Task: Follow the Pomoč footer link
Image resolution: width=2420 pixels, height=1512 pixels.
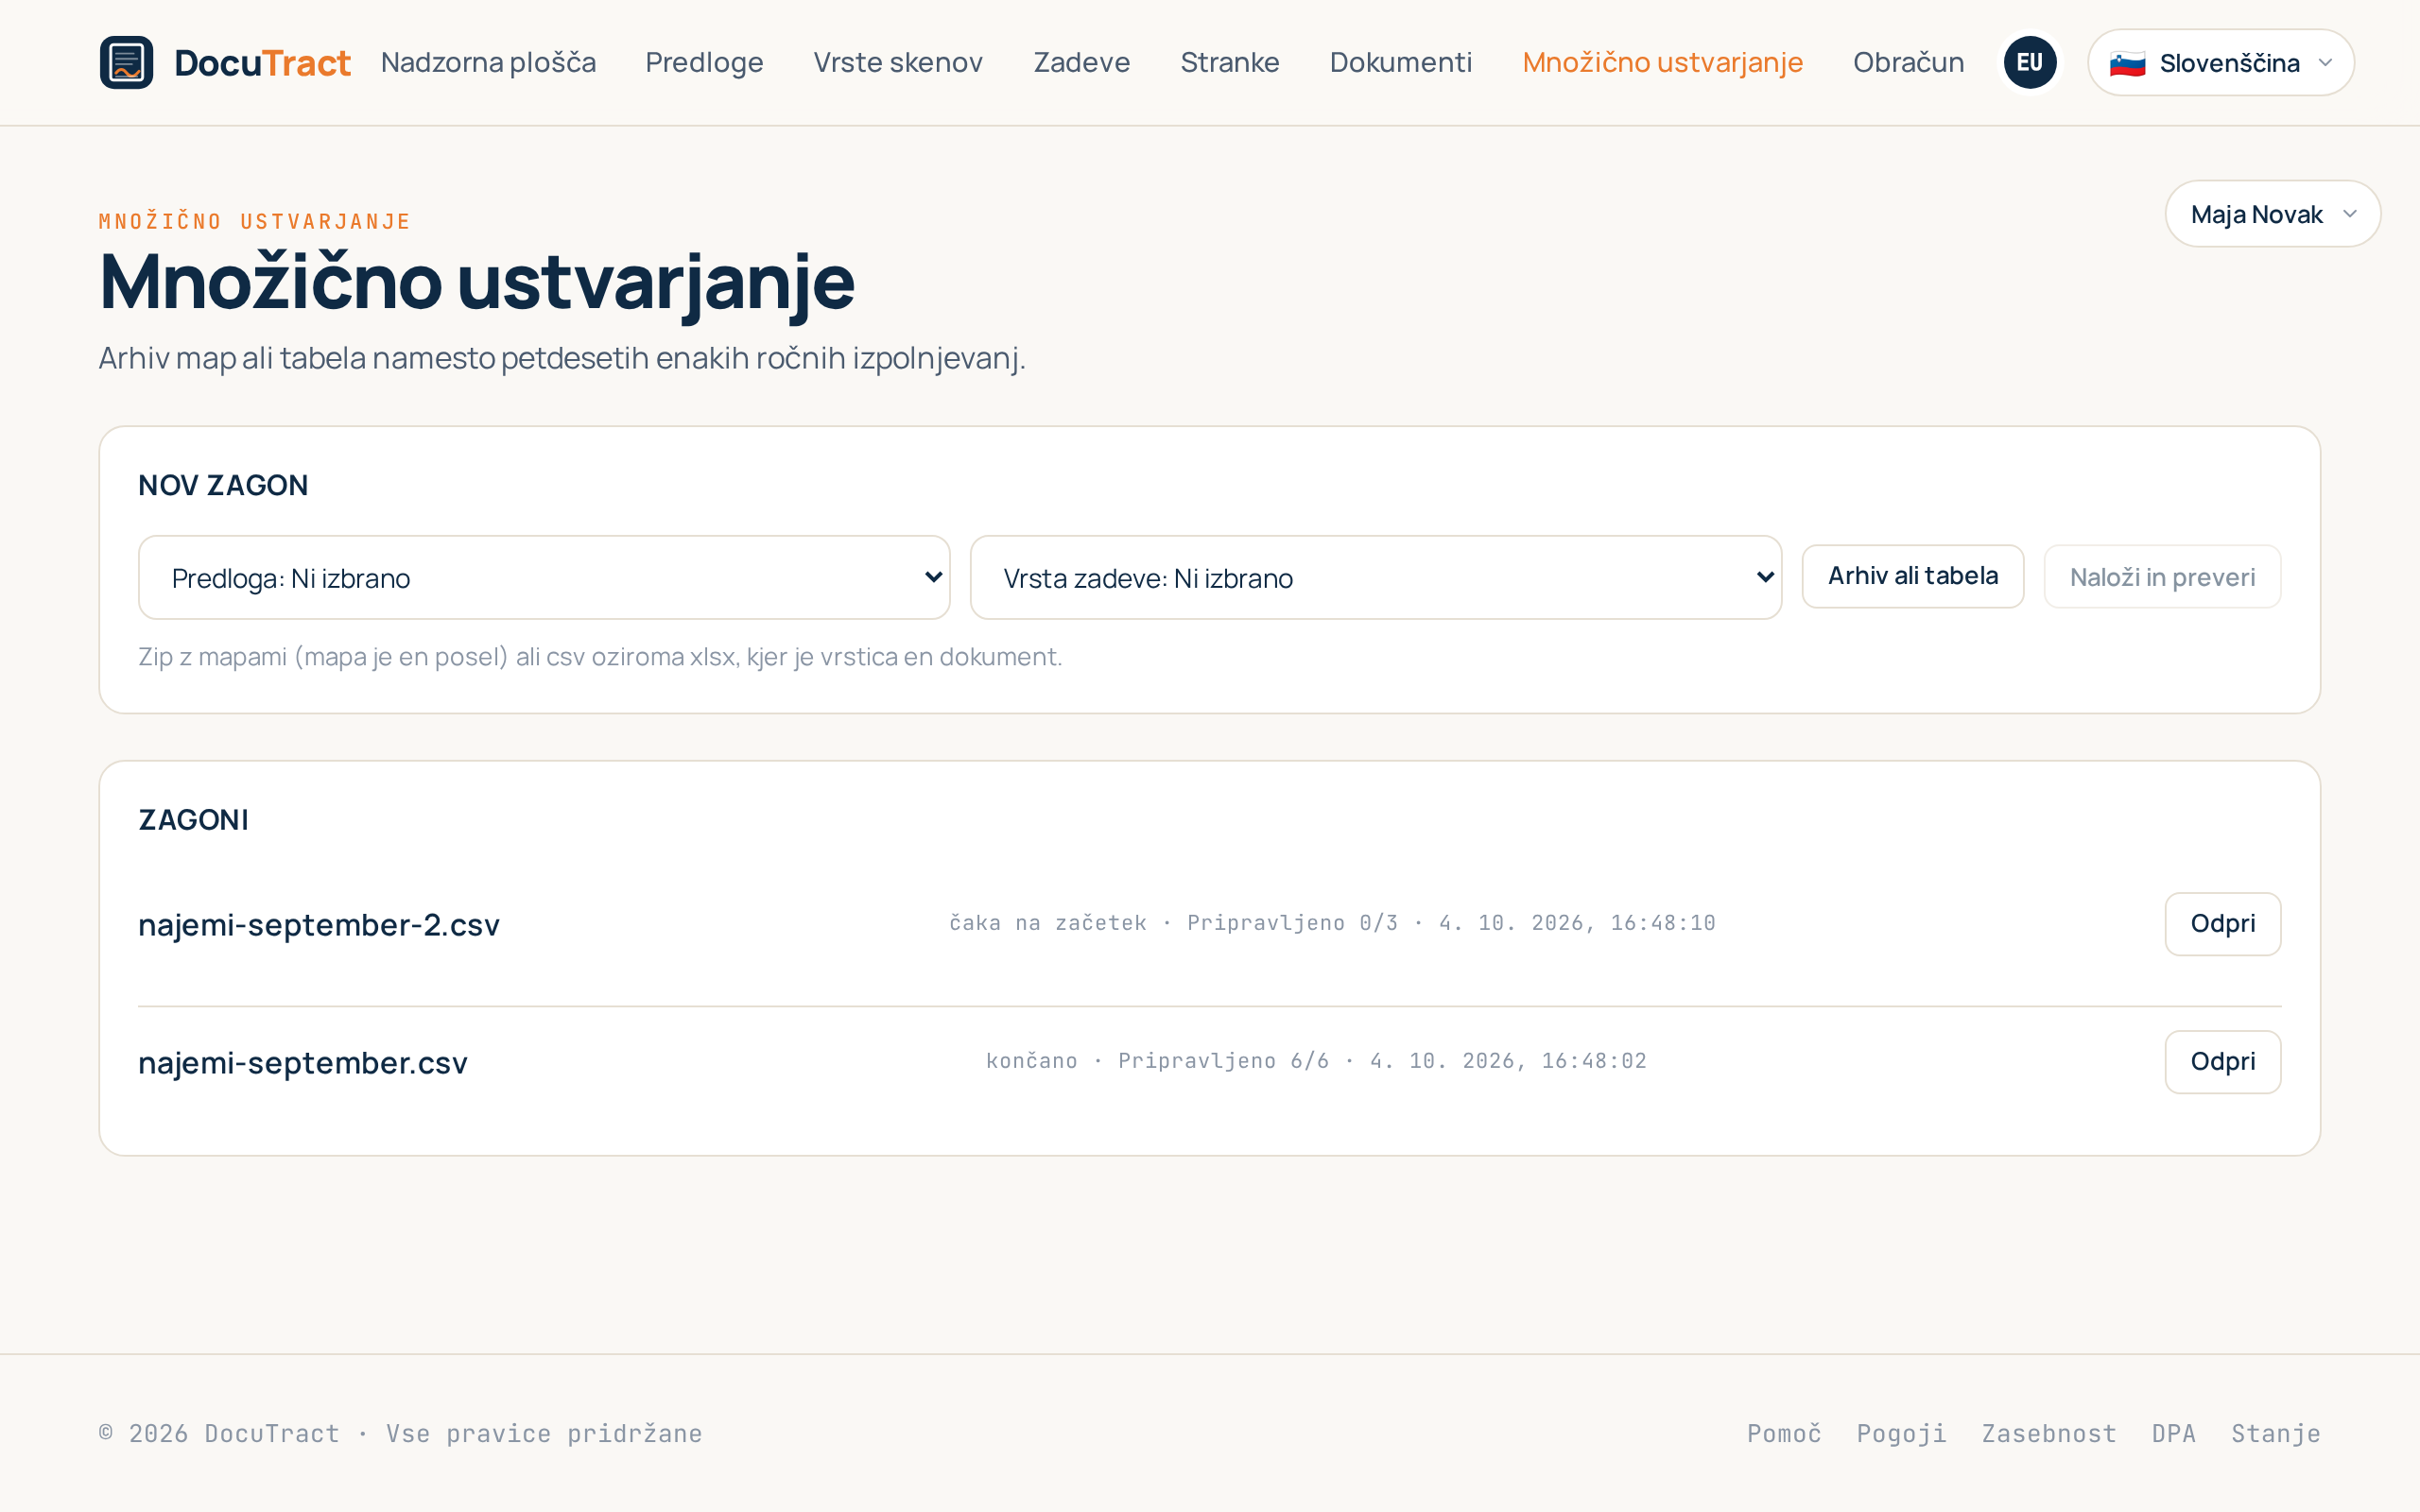Action: [x=1784, y=1433]
